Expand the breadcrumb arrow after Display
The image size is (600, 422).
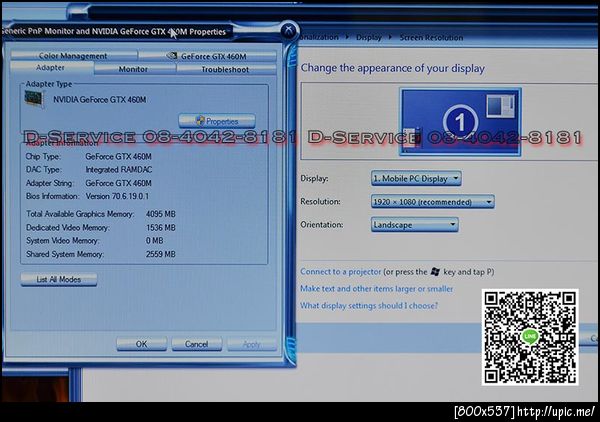[391, 37]
